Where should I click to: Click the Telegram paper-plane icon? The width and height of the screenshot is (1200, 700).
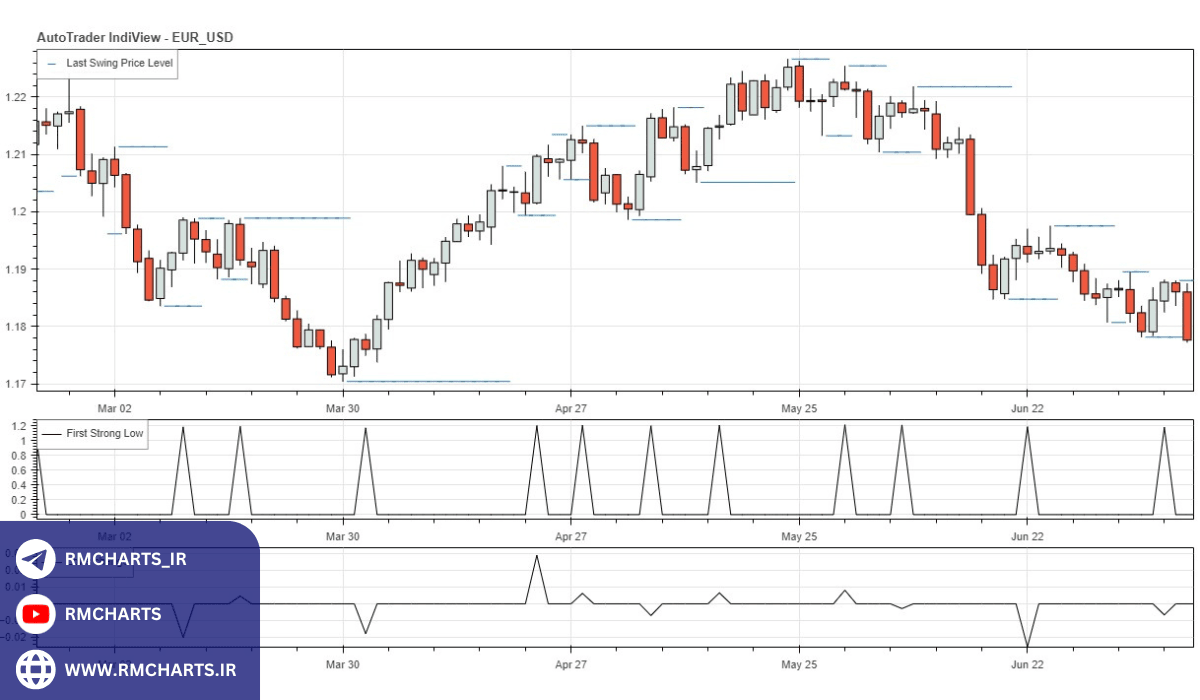click(x=36, y=559)
